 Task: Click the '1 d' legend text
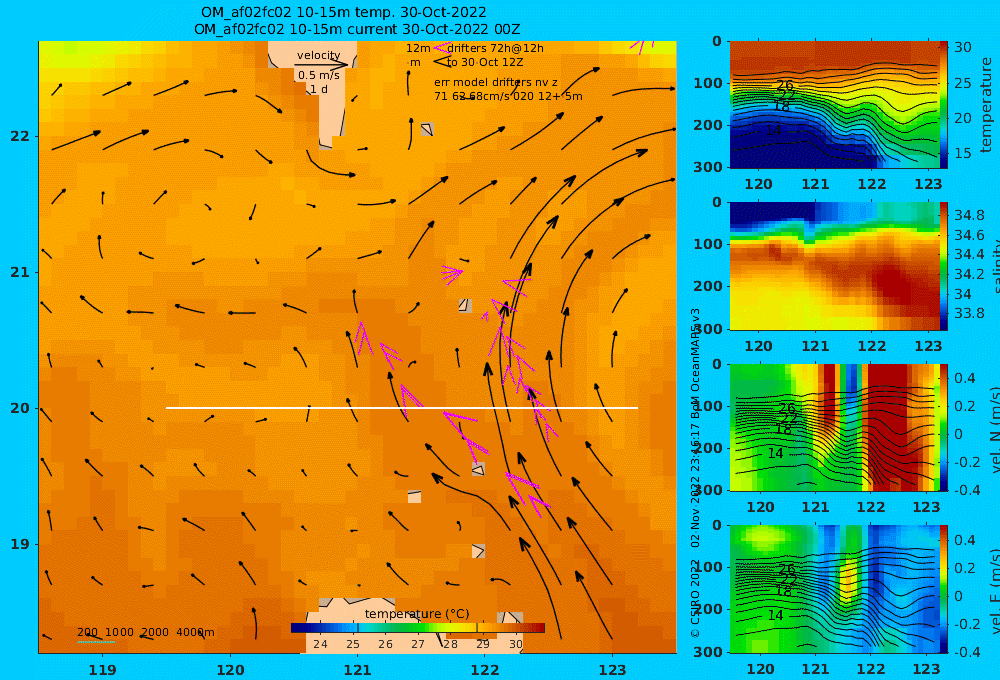click(319, 89)
